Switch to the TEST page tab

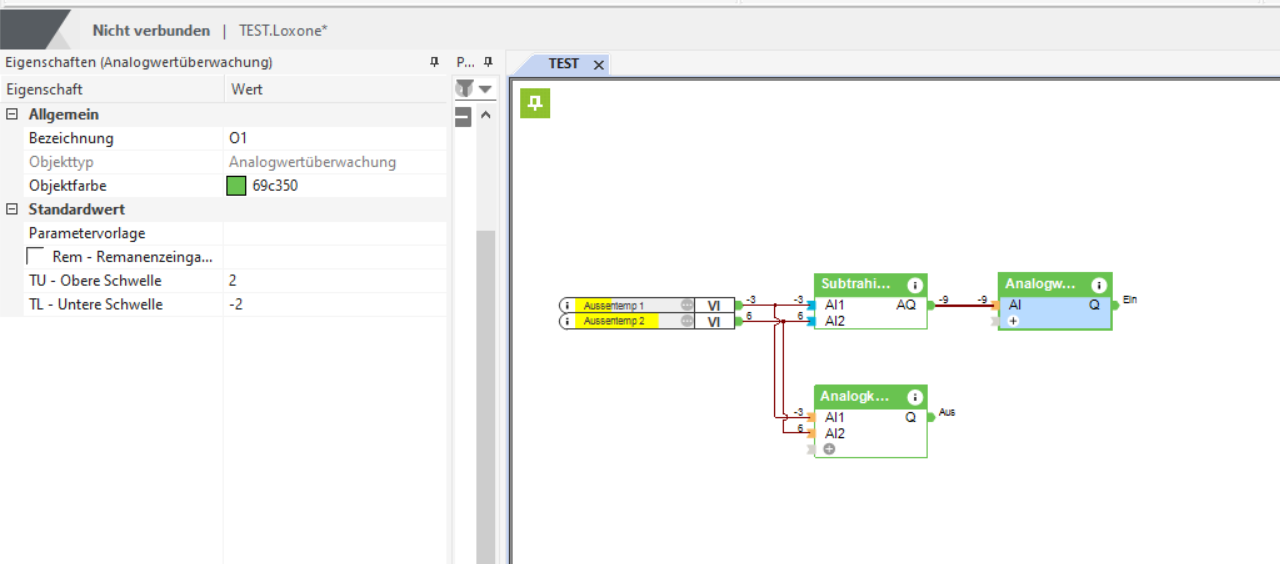pos(563,64)
